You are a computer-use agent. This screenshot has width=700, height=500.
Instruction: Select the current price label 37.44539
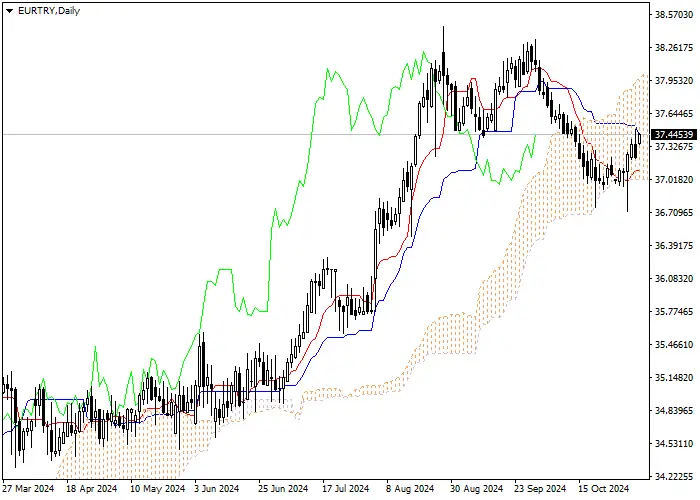point(674,135)
